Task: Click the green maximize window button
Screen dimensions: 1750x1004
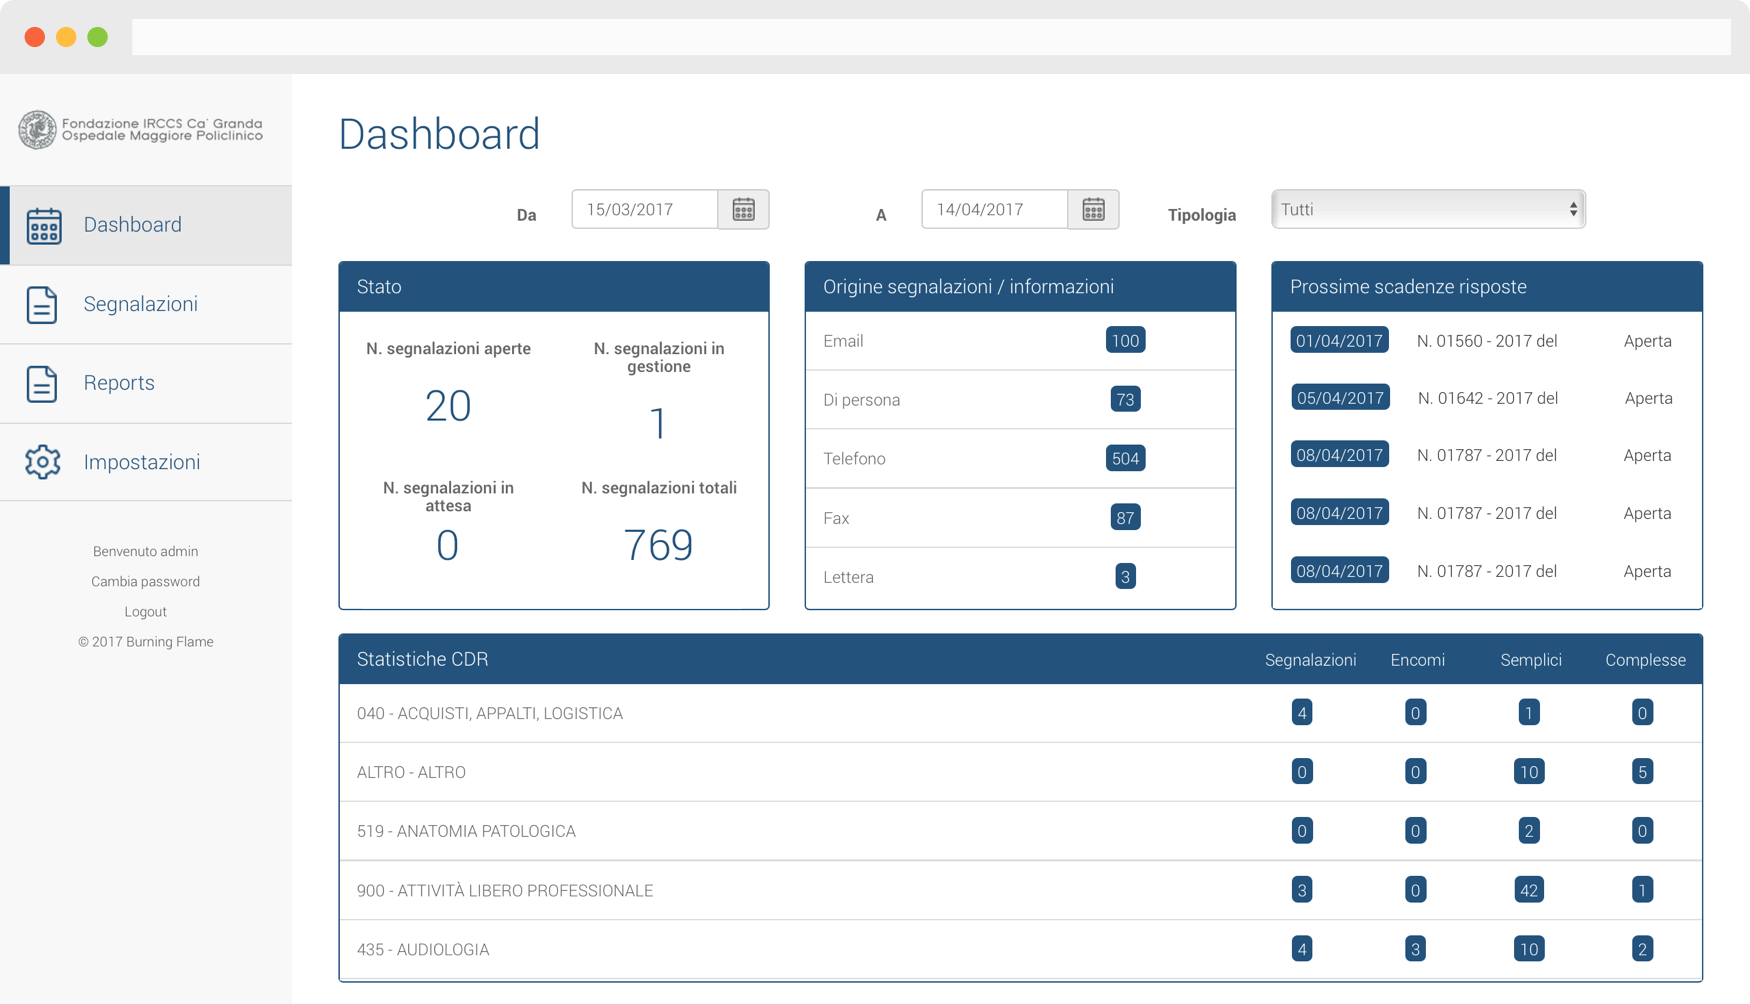Action: [97, 37]
